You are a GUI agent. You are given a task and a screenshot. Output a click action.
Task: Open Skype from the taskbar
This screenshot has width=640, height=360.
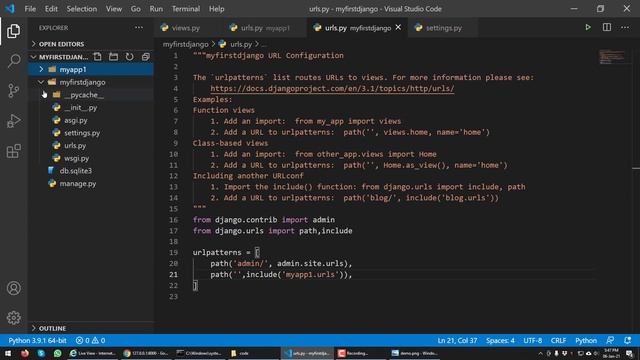tap(41, 353)
